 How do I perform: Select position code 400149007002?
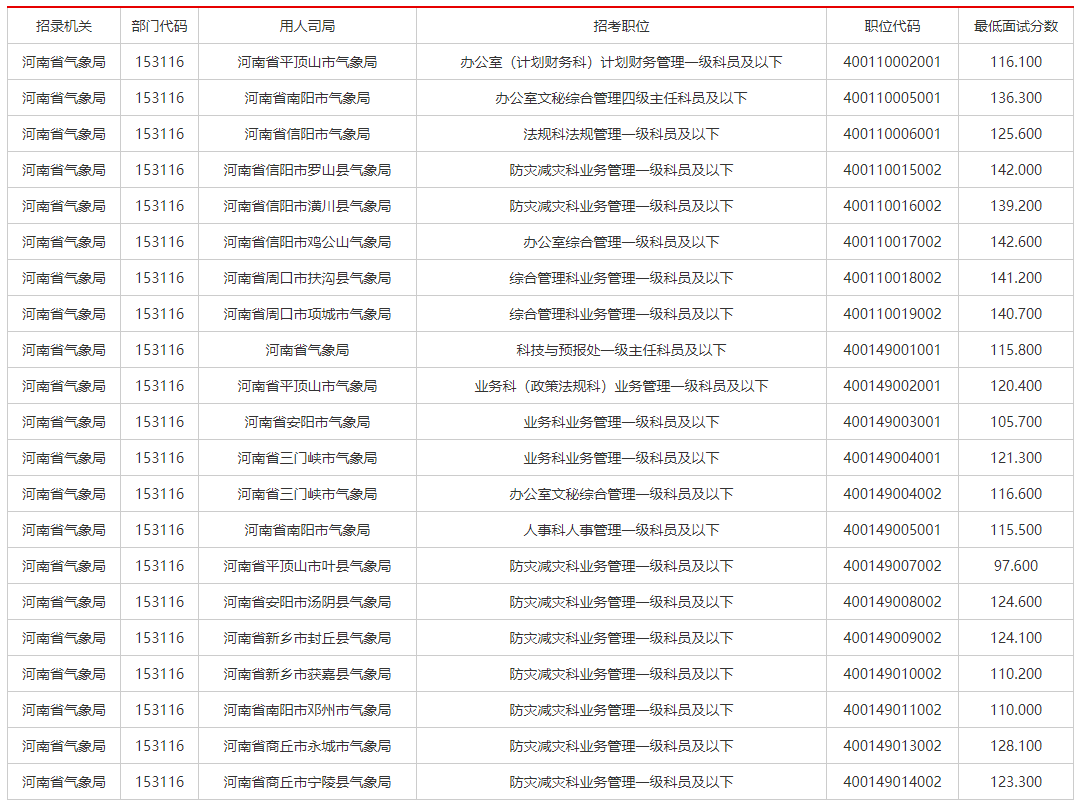point(892,566)
